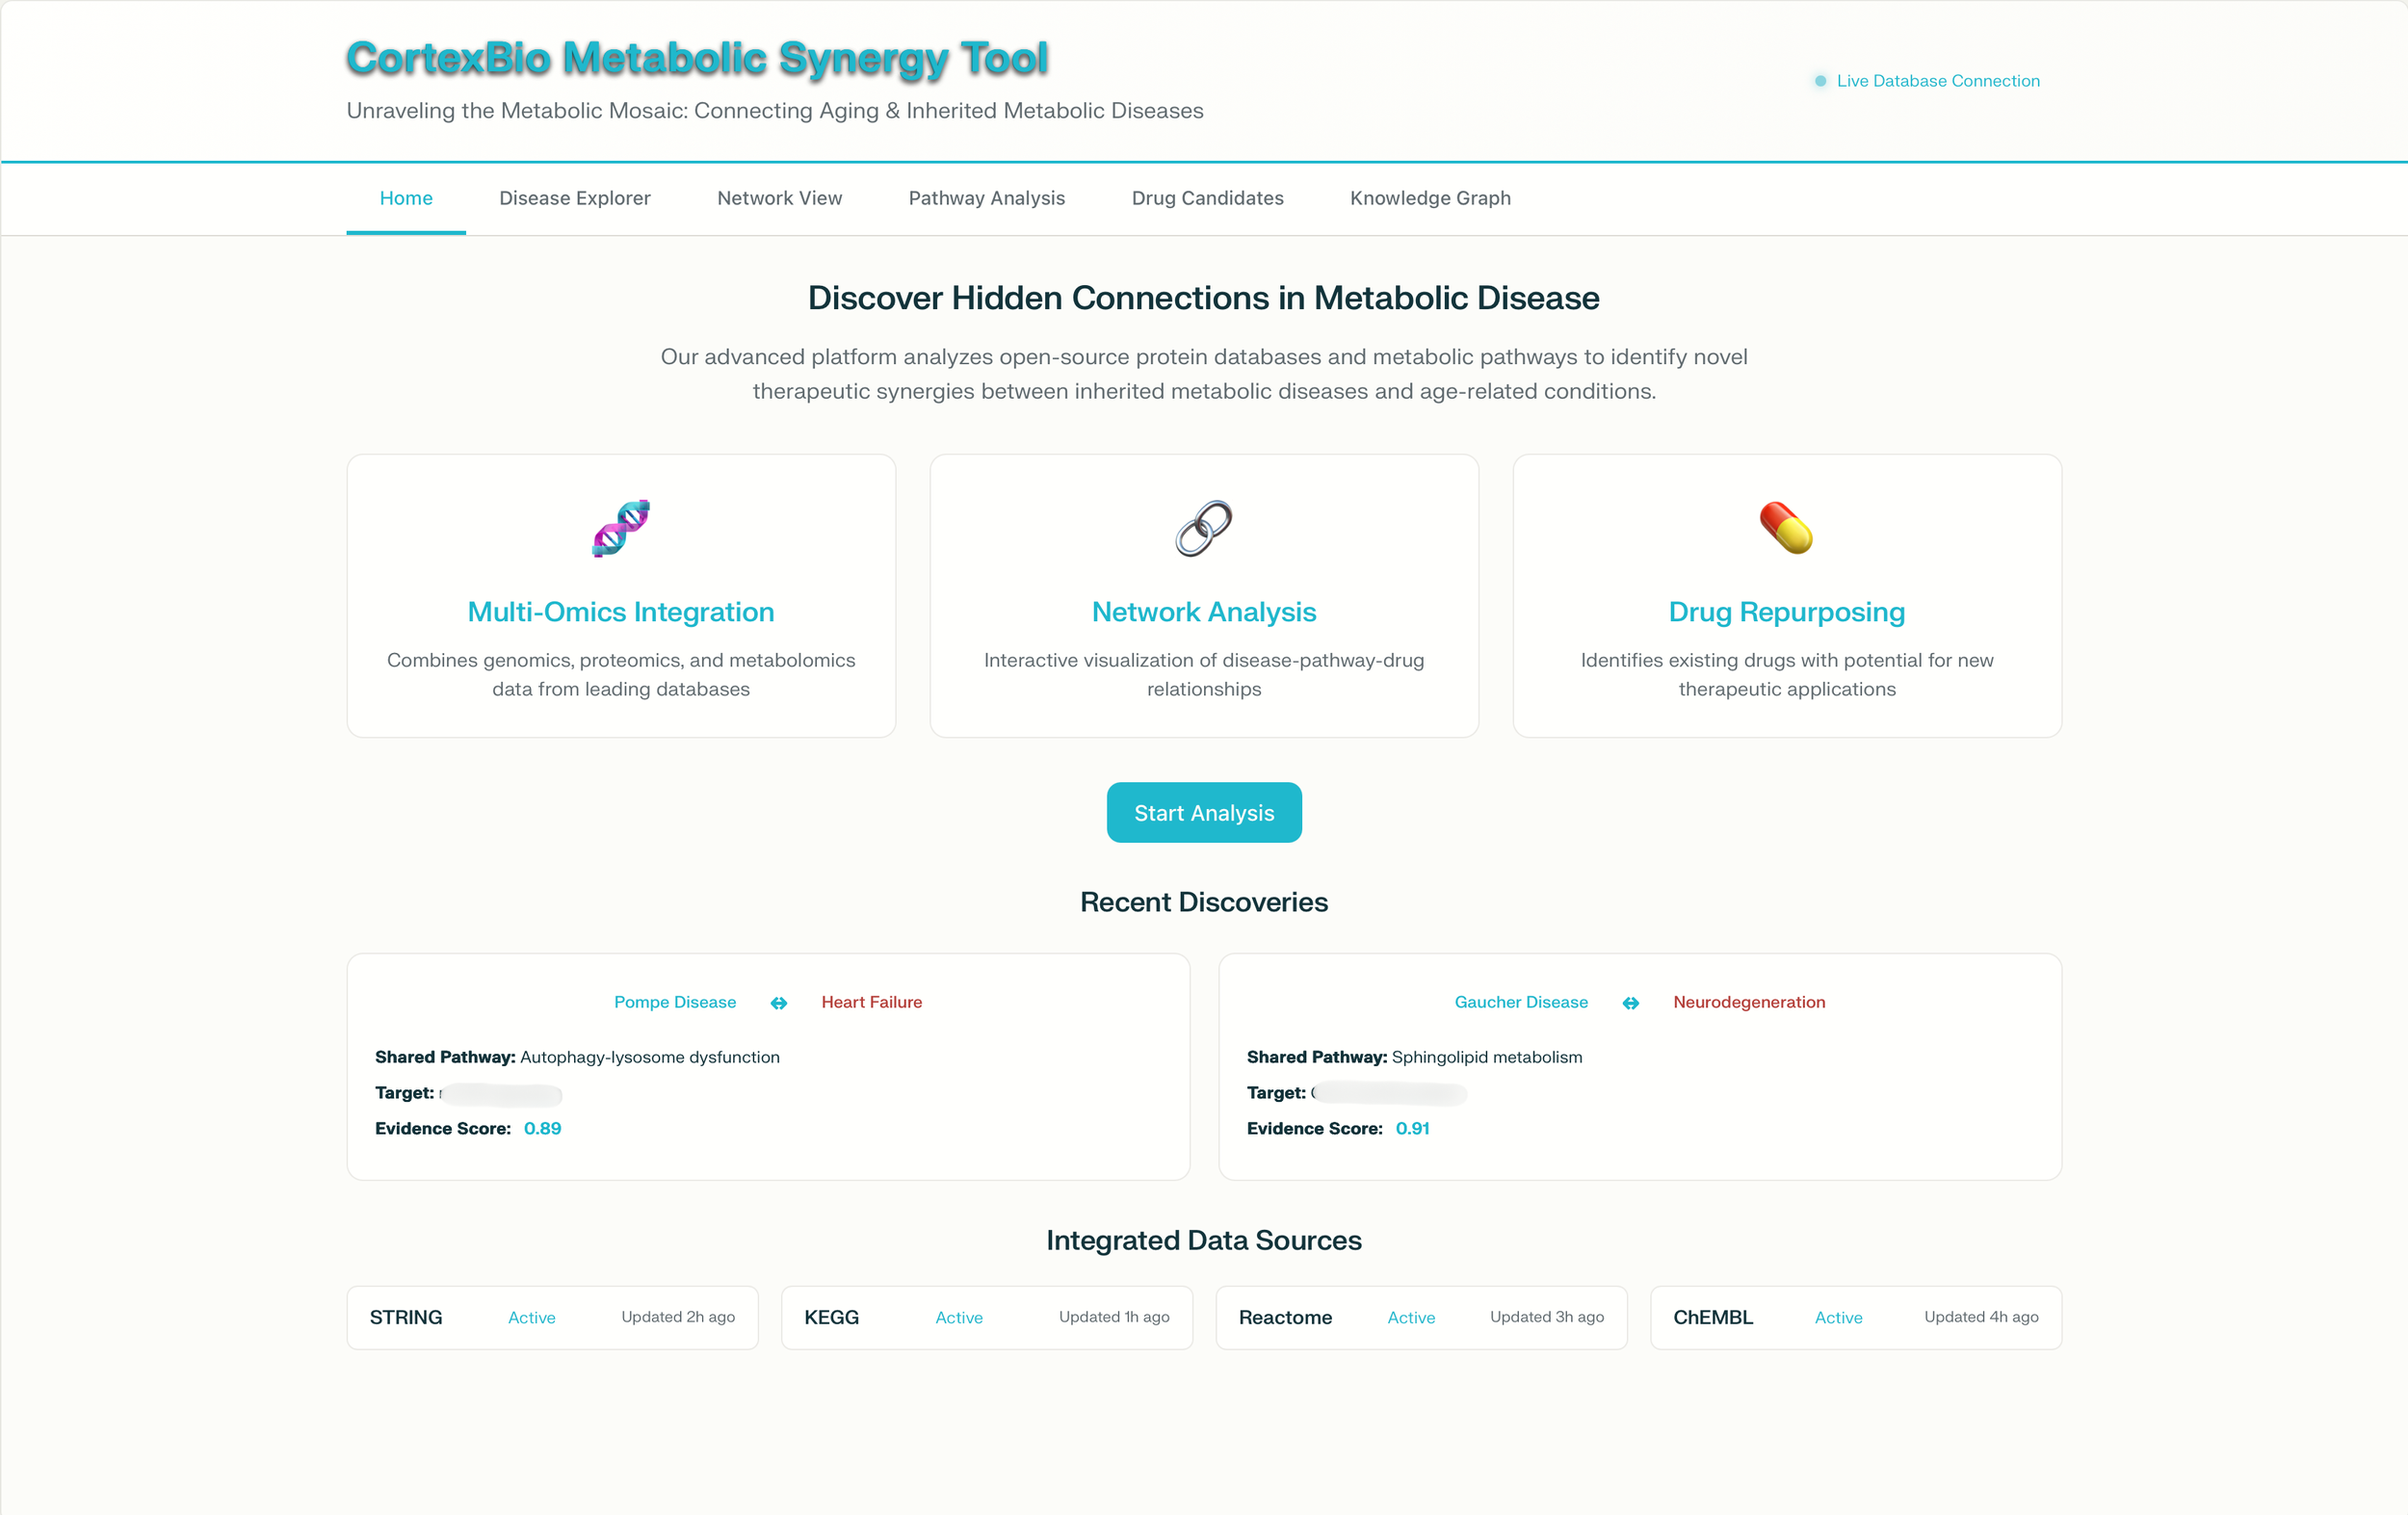Click the Drug Repurposing heading

tap(1786, 612)
